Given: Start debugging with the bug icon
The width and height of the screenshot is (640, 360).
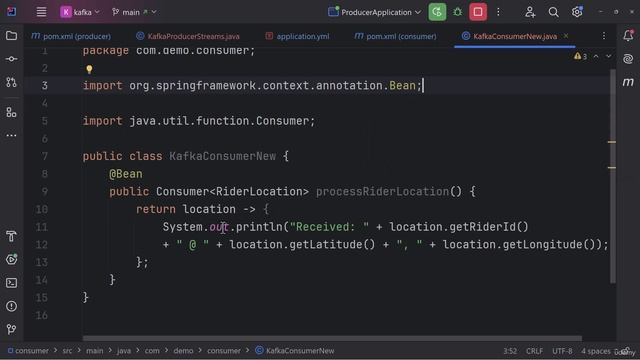Looking at the screenshot, I should click(458, 12).
